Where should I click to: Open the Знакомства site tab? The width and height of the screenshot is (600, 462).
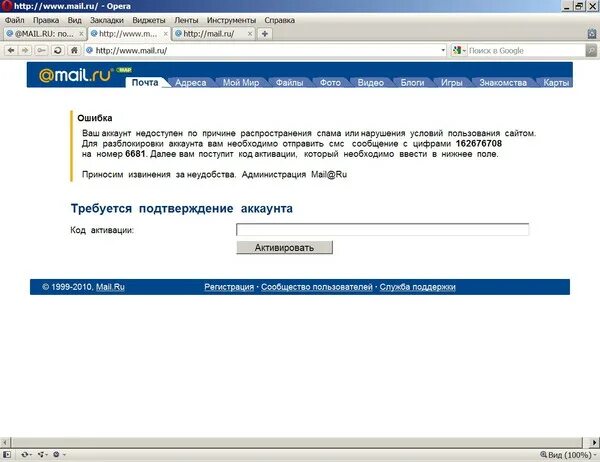pos(503,82)
